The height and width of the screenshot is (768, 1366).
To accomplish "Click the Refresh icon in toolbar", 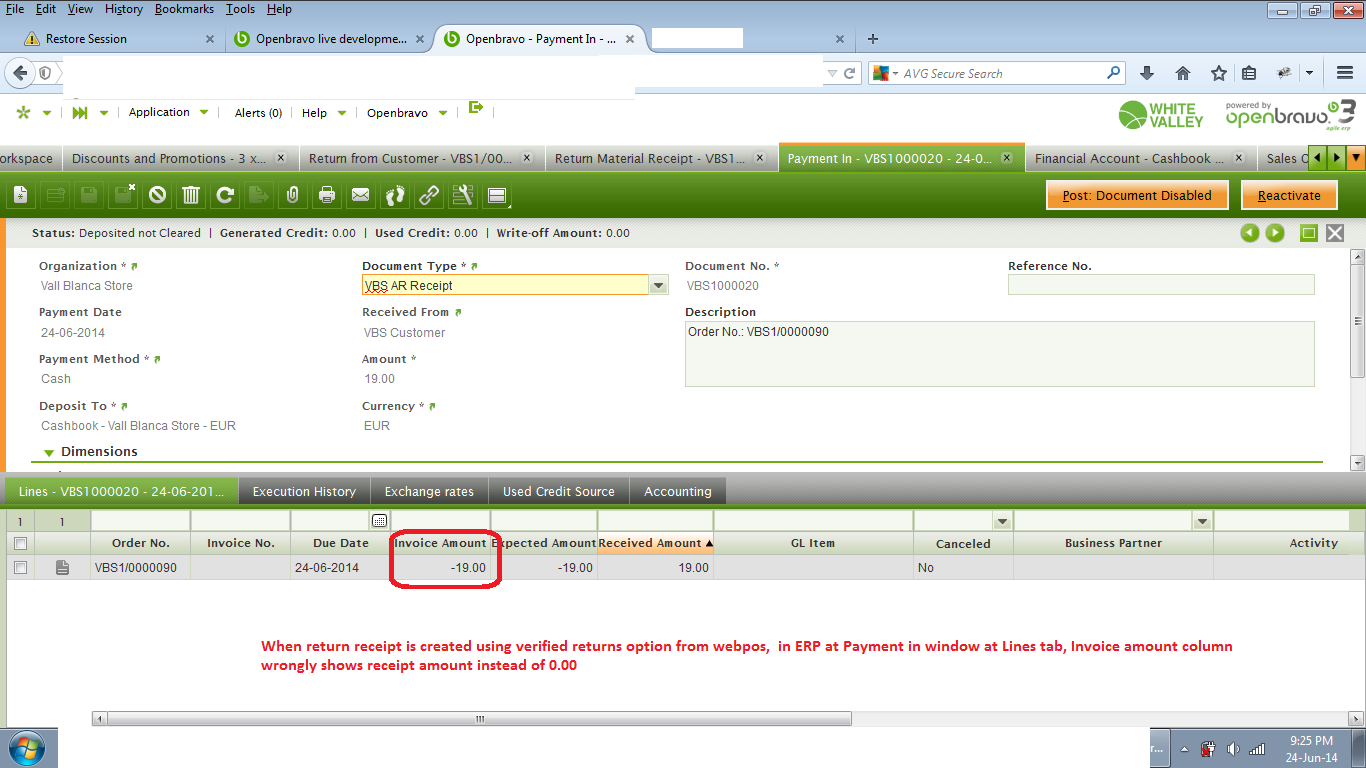I will pos(225,195).
